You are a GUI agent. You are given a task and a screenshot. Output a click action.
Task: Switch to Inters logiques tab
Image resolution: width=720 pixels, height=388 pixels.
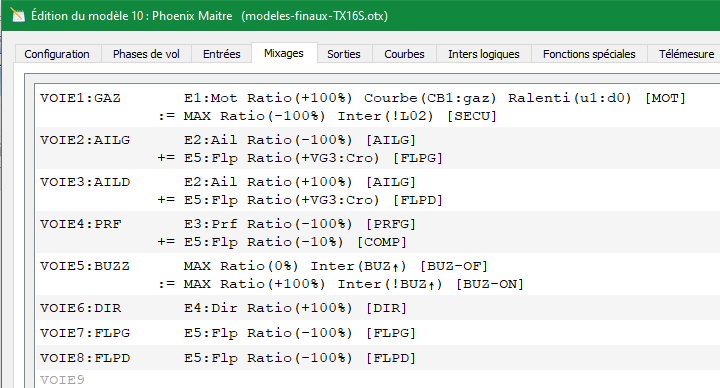click(484, 54)
